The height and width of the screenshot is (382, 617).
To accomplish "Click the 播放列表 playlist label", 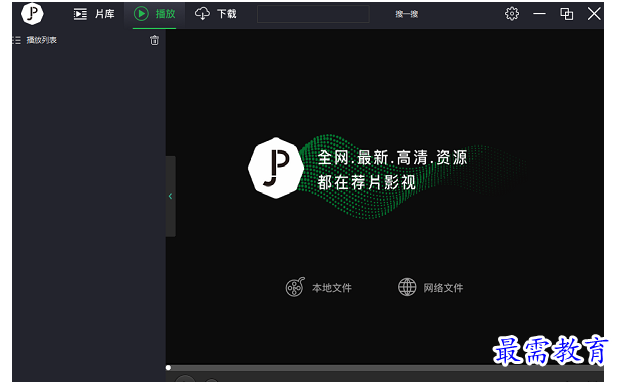I will [41, 40].
